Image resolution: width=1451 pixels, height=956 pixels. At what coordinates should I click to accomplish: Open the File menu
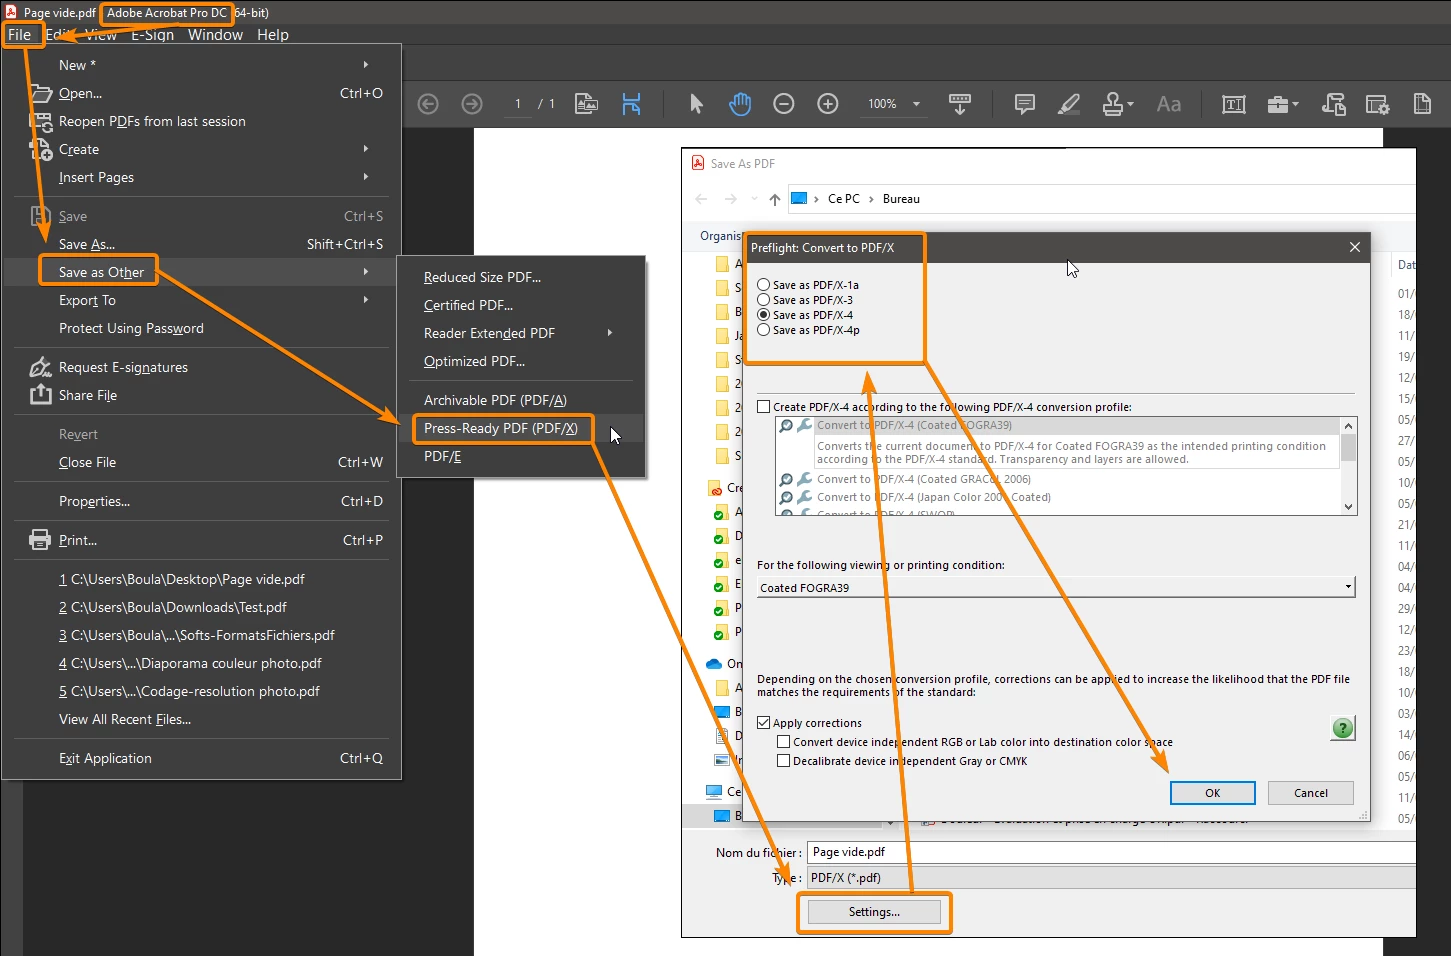(20, 34)
